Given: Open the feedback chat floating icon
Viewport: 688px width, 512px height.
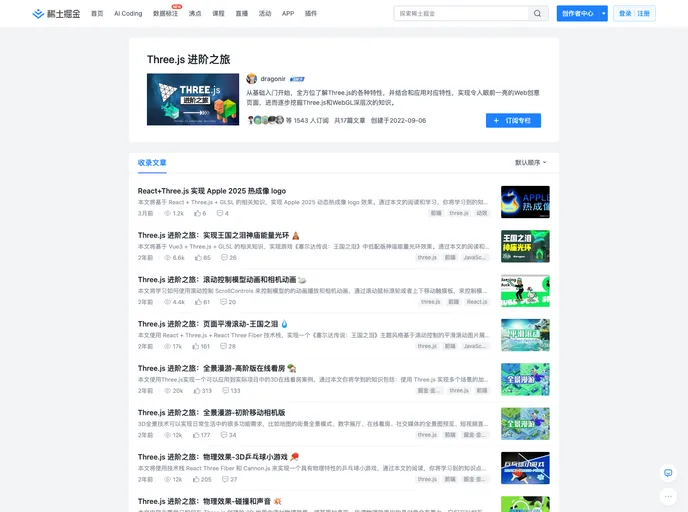Looking at the screenshot, I should tap(668, 473).
